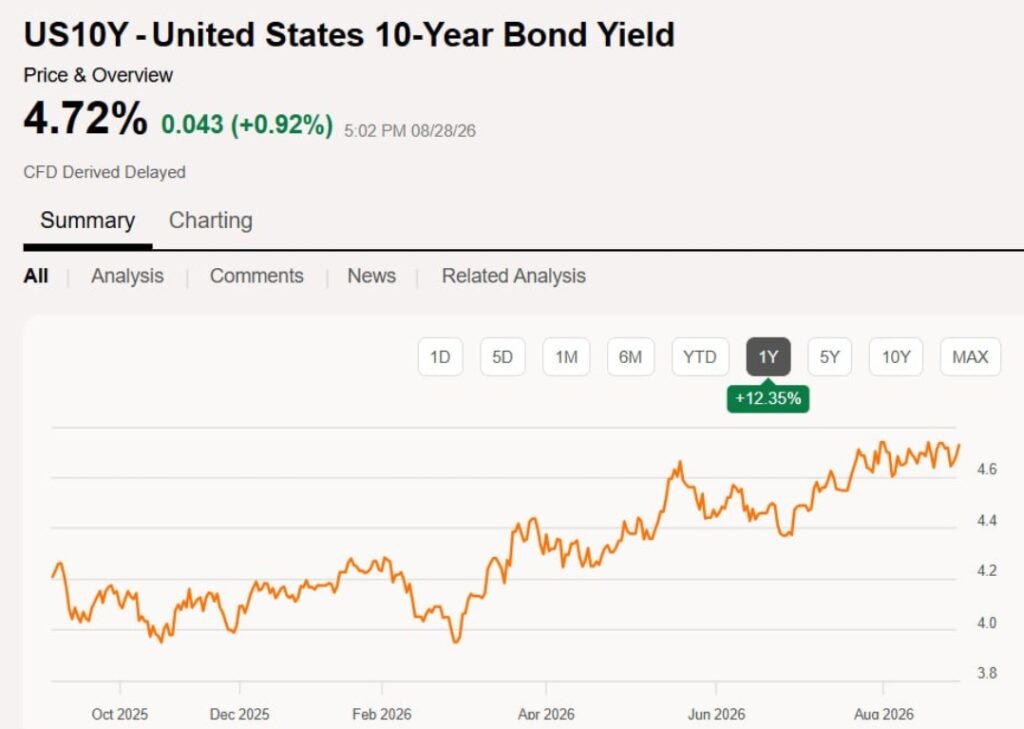Filter feed by News
Viewport: 1024px width, 729px height.
click(x=372, y=276)
